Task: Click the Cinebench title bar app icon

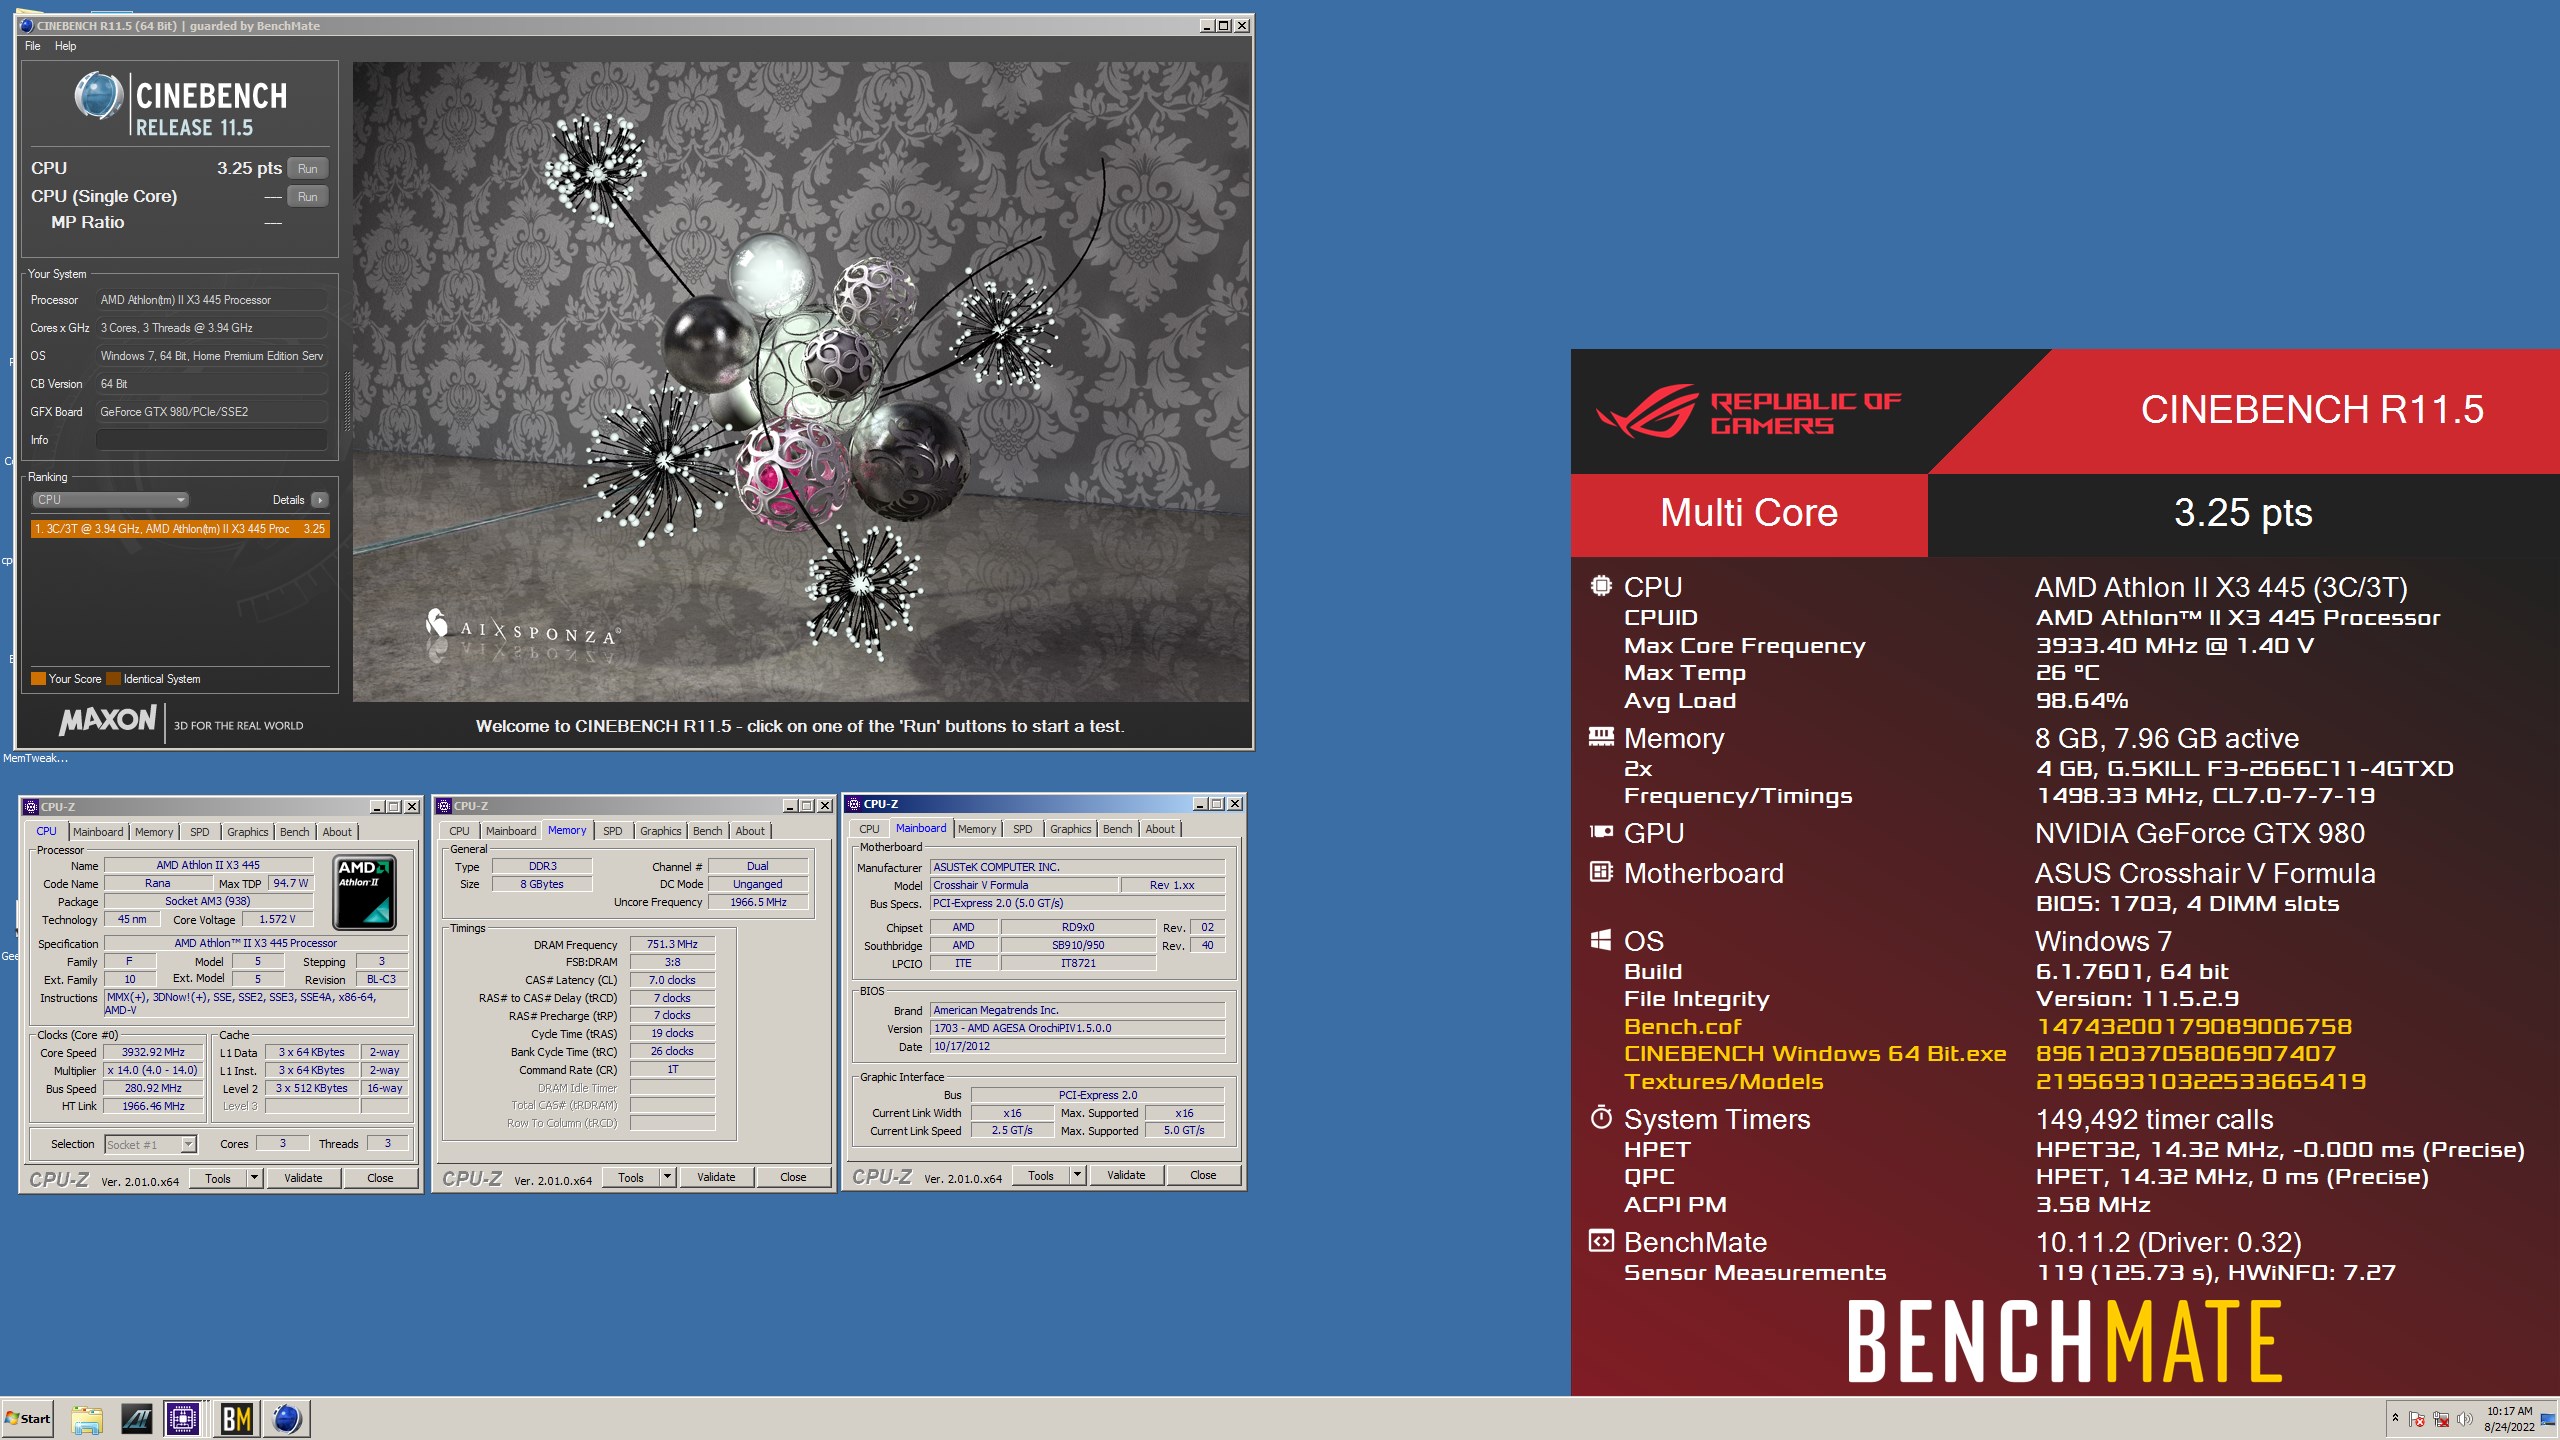Action: (x=27, y=26)
